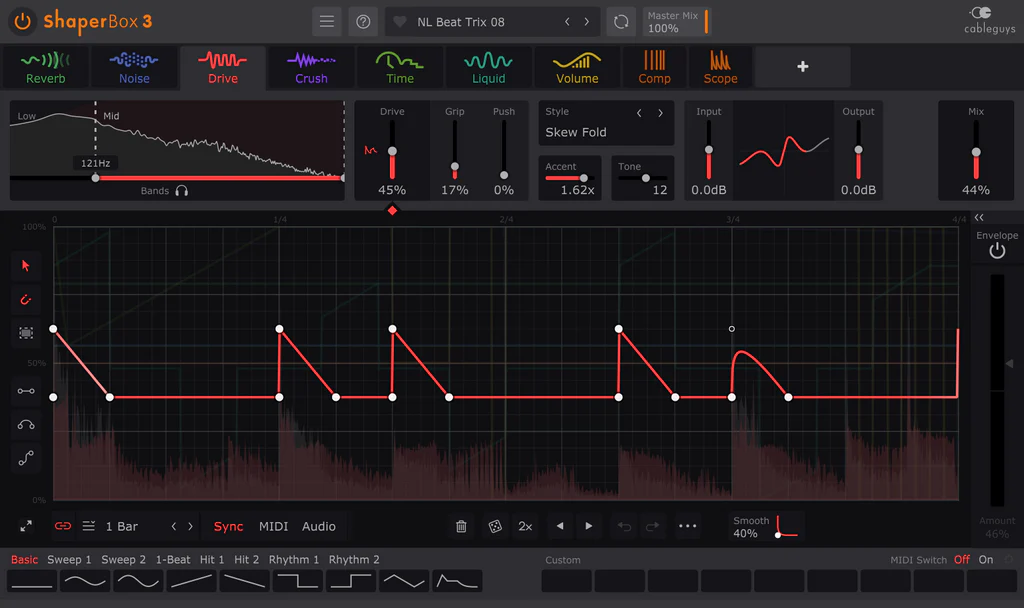The width and height of the screenshot is (1024, 608).
Task: Click the Output gain slider handle
Action: (858, 150)
